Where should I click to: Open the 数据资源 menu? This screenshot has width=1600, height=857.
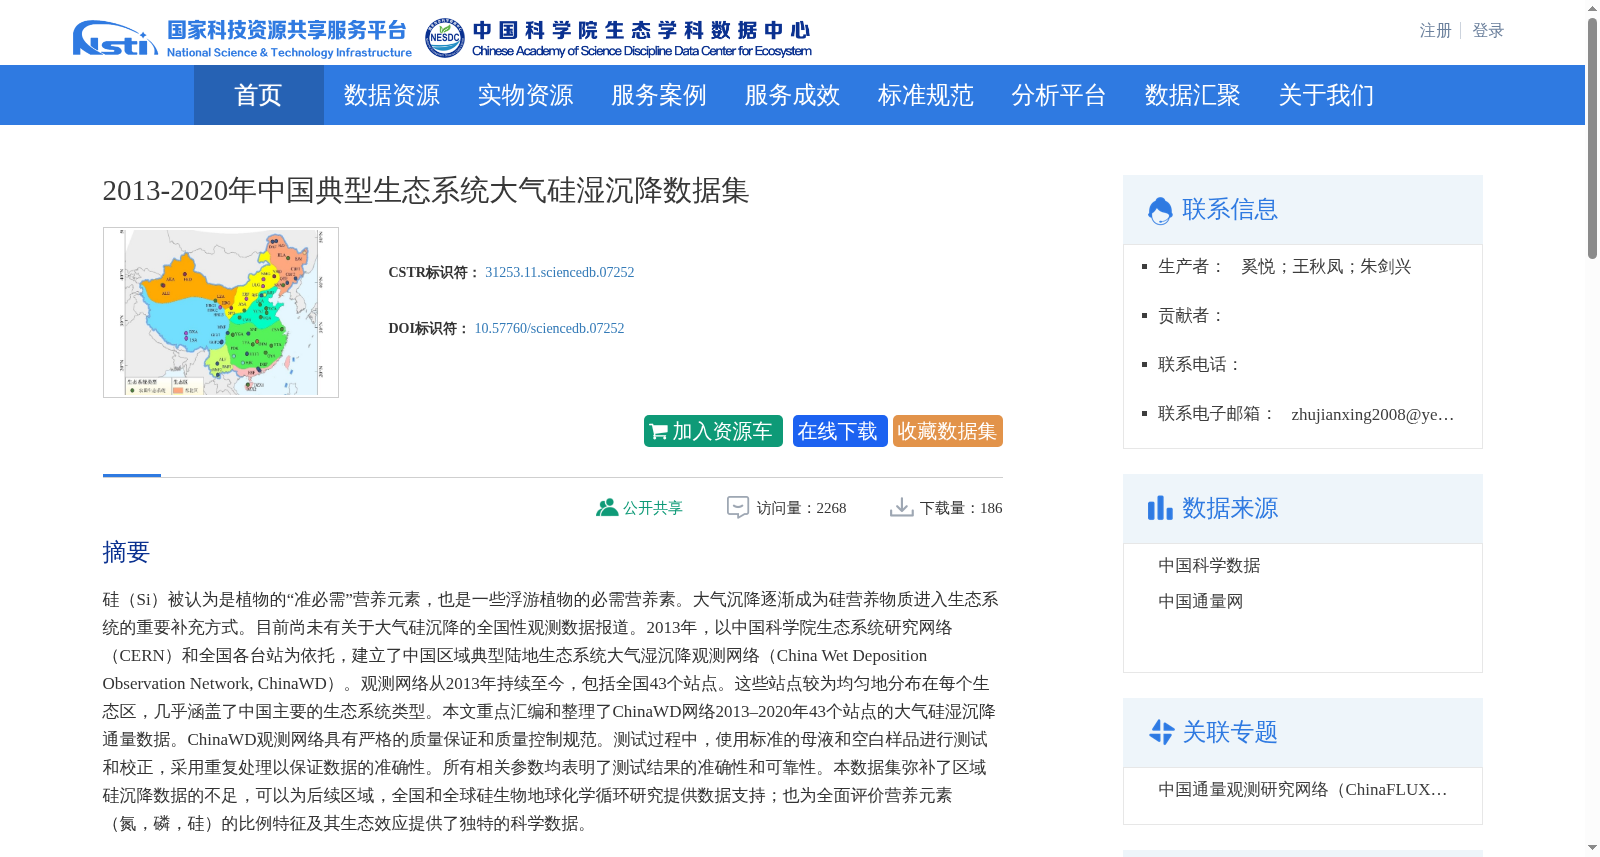coord(392,95)
